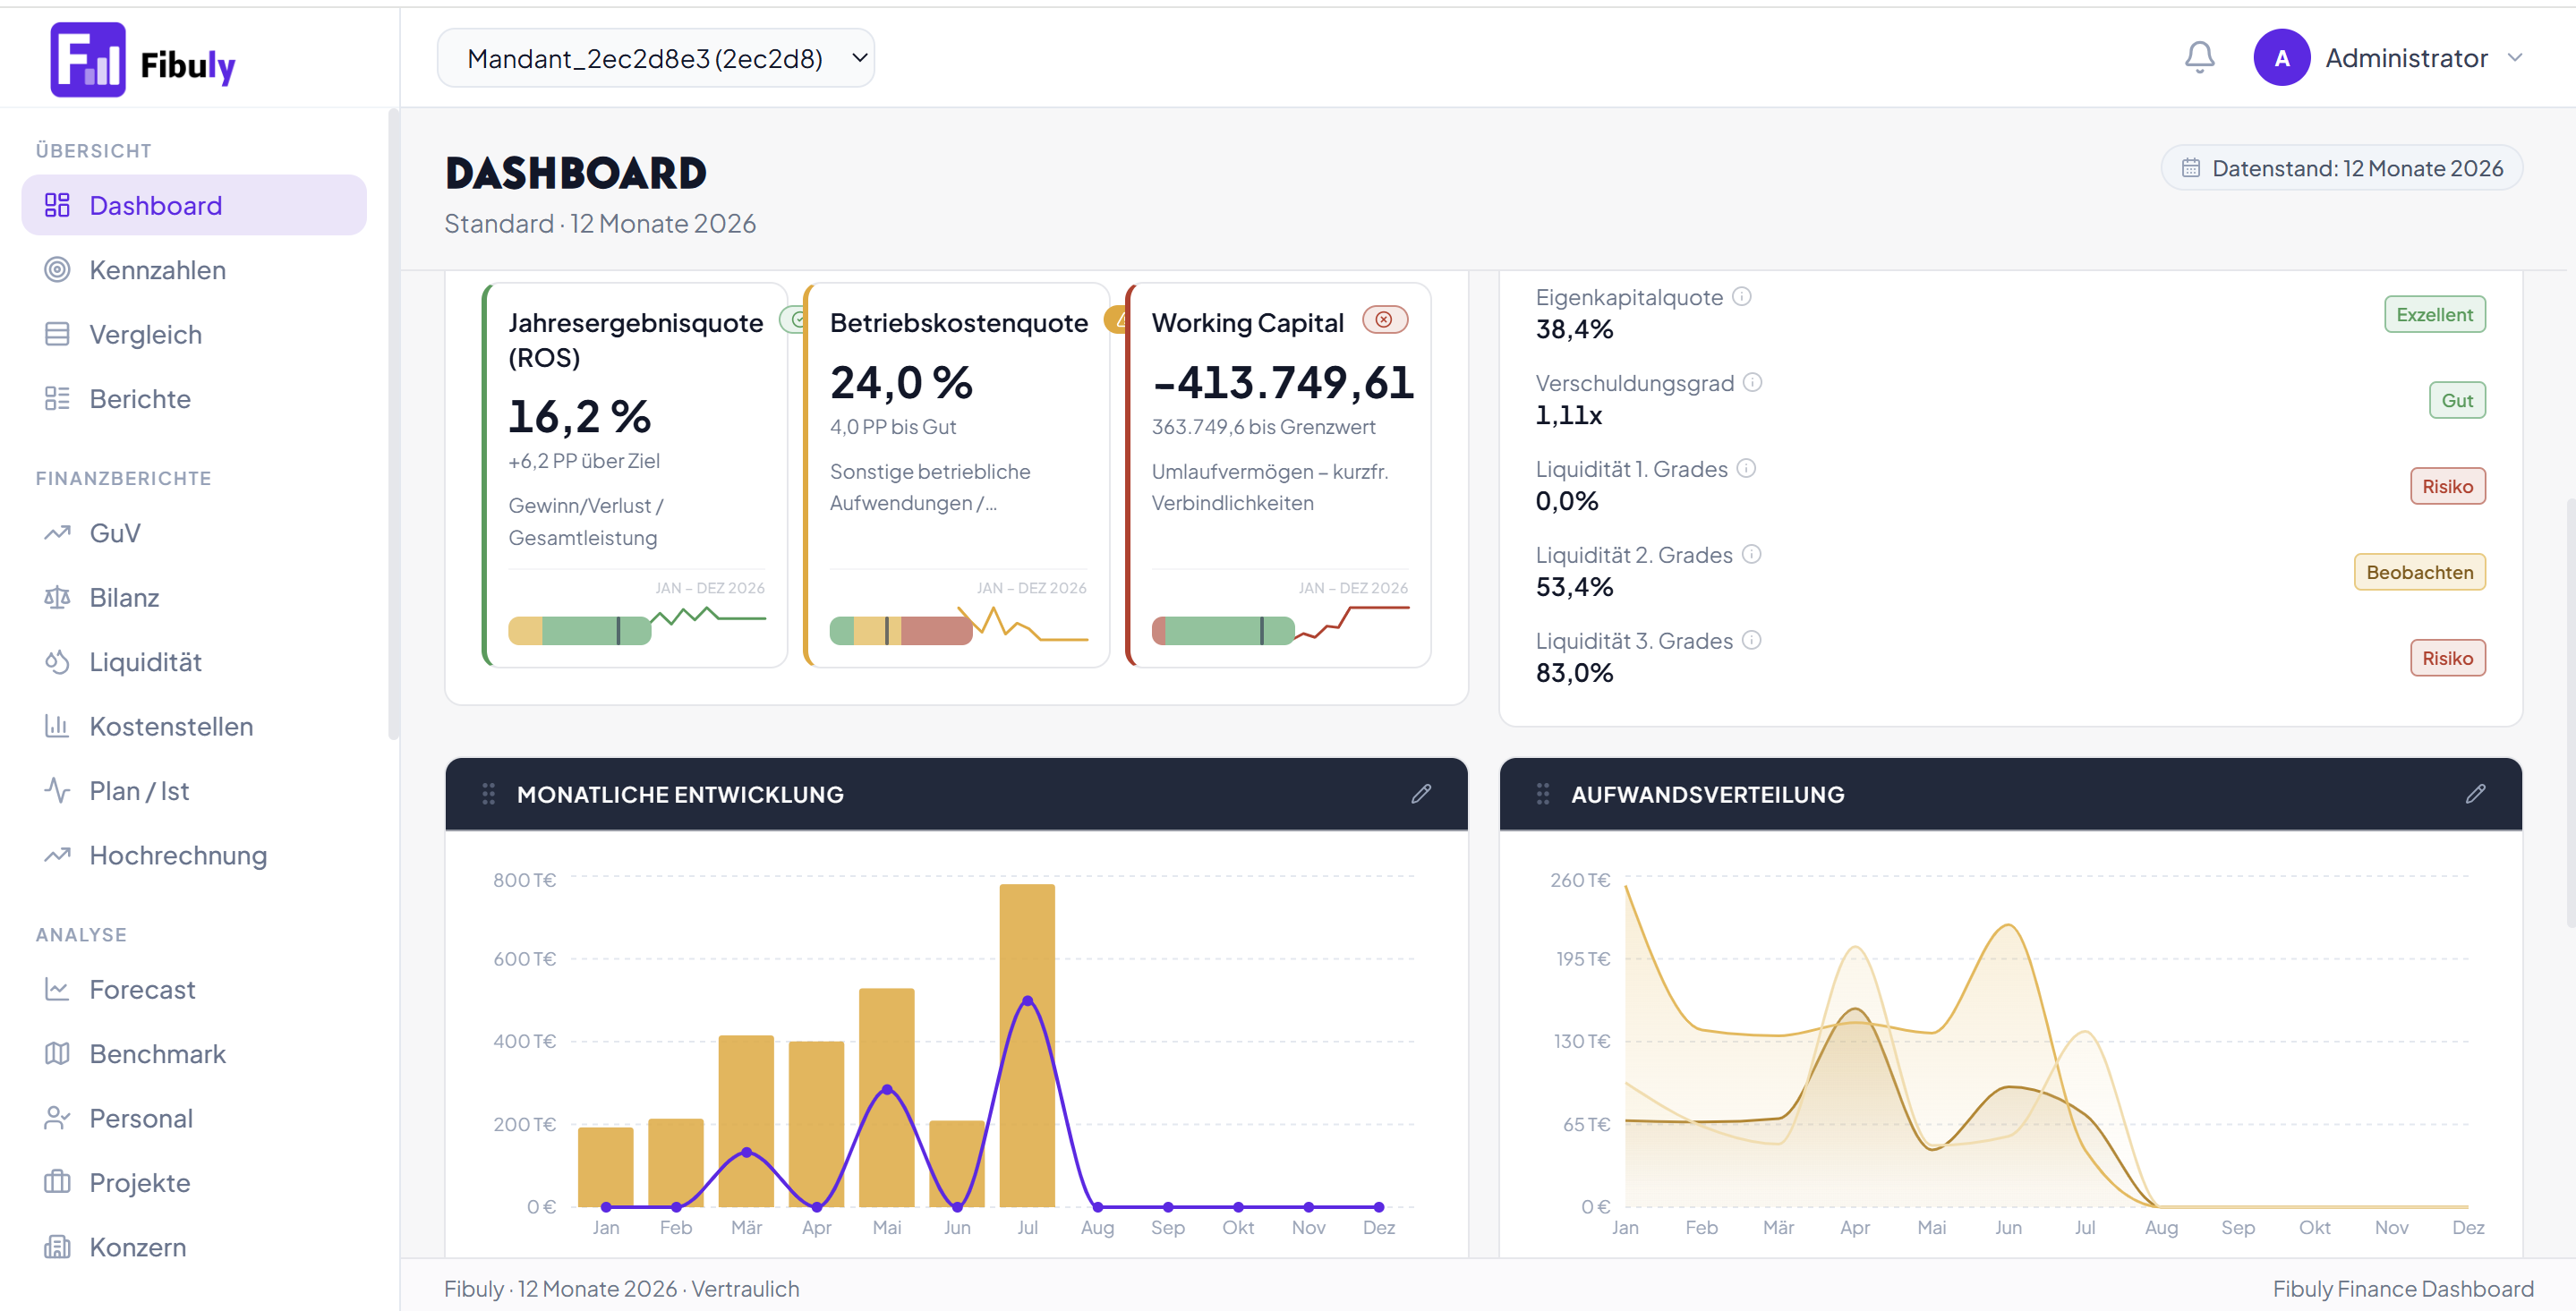Click the Fibuly logo icon
The width and height of the screenshot is (2576, 1311).
click(x=88, y=60)
